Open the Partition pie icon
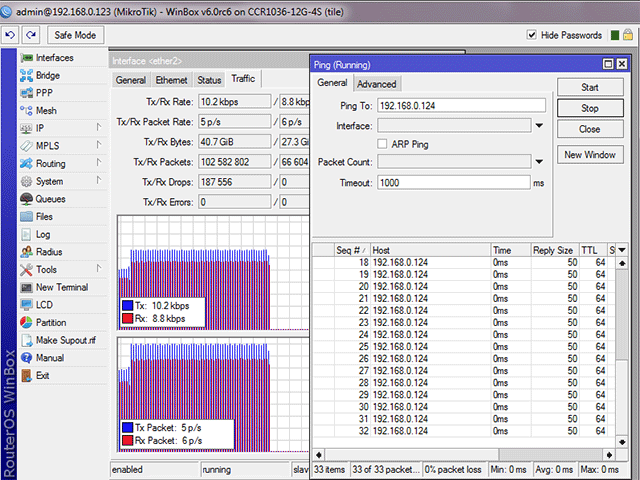Screen dimensions: 640x480 coord(27,322)
